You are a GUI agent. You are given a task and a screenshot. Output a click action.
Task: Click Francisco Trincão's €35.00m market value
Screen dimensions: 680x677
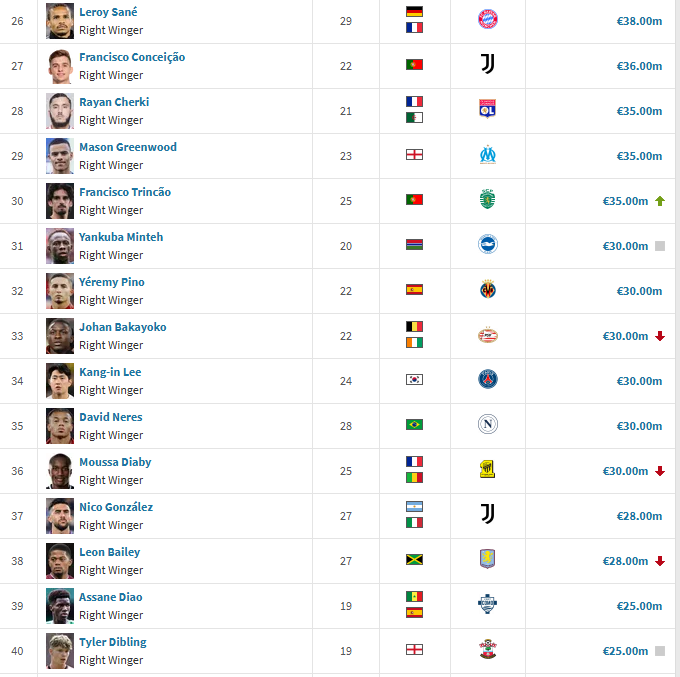point(625,201)
